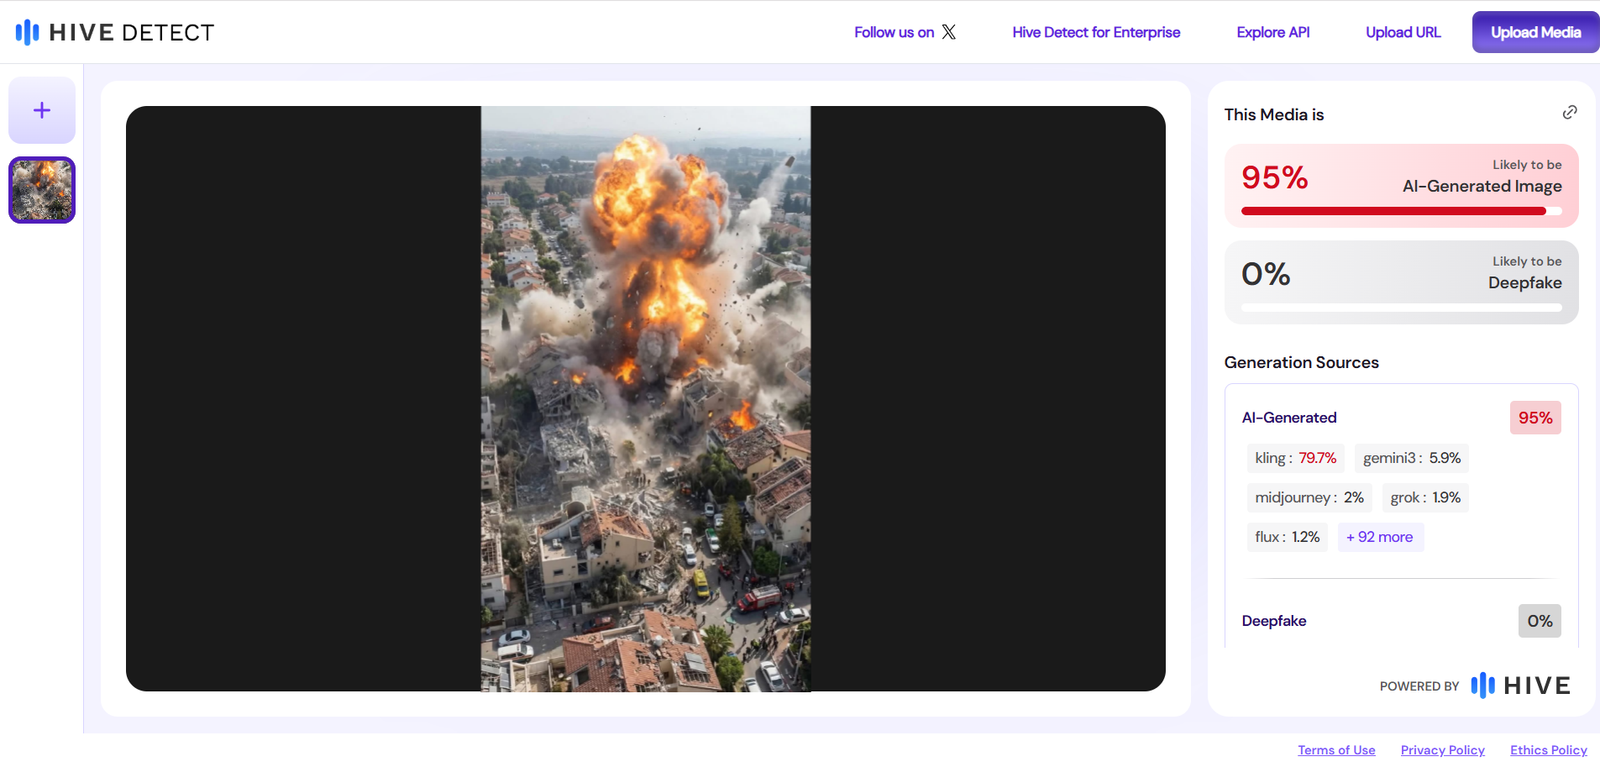Click the Hive Detect logo icon
This screenshot has height=763, width=1600.
pos(27,32)
